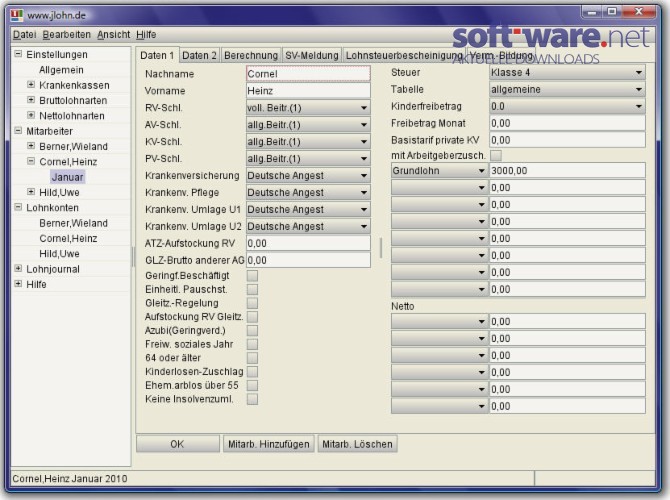Collapse the Mitarbeiter tree node
Viewport: 670px width, 500px height.
coord(18,130)
